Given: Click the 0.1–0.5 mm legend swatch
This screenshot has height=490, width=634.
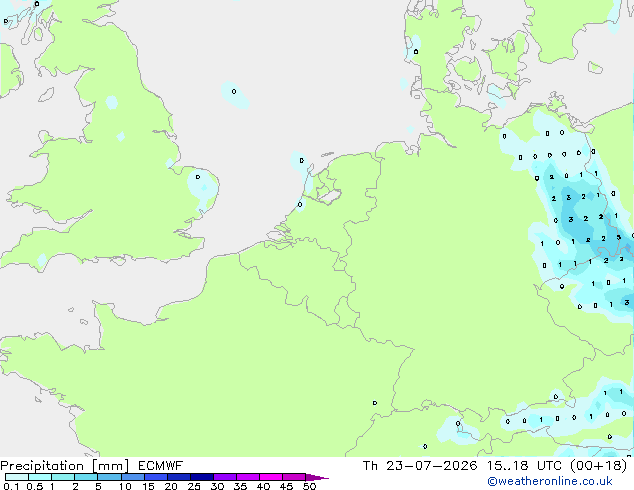Looking at the screenshot, I should [x=17, y=477].
